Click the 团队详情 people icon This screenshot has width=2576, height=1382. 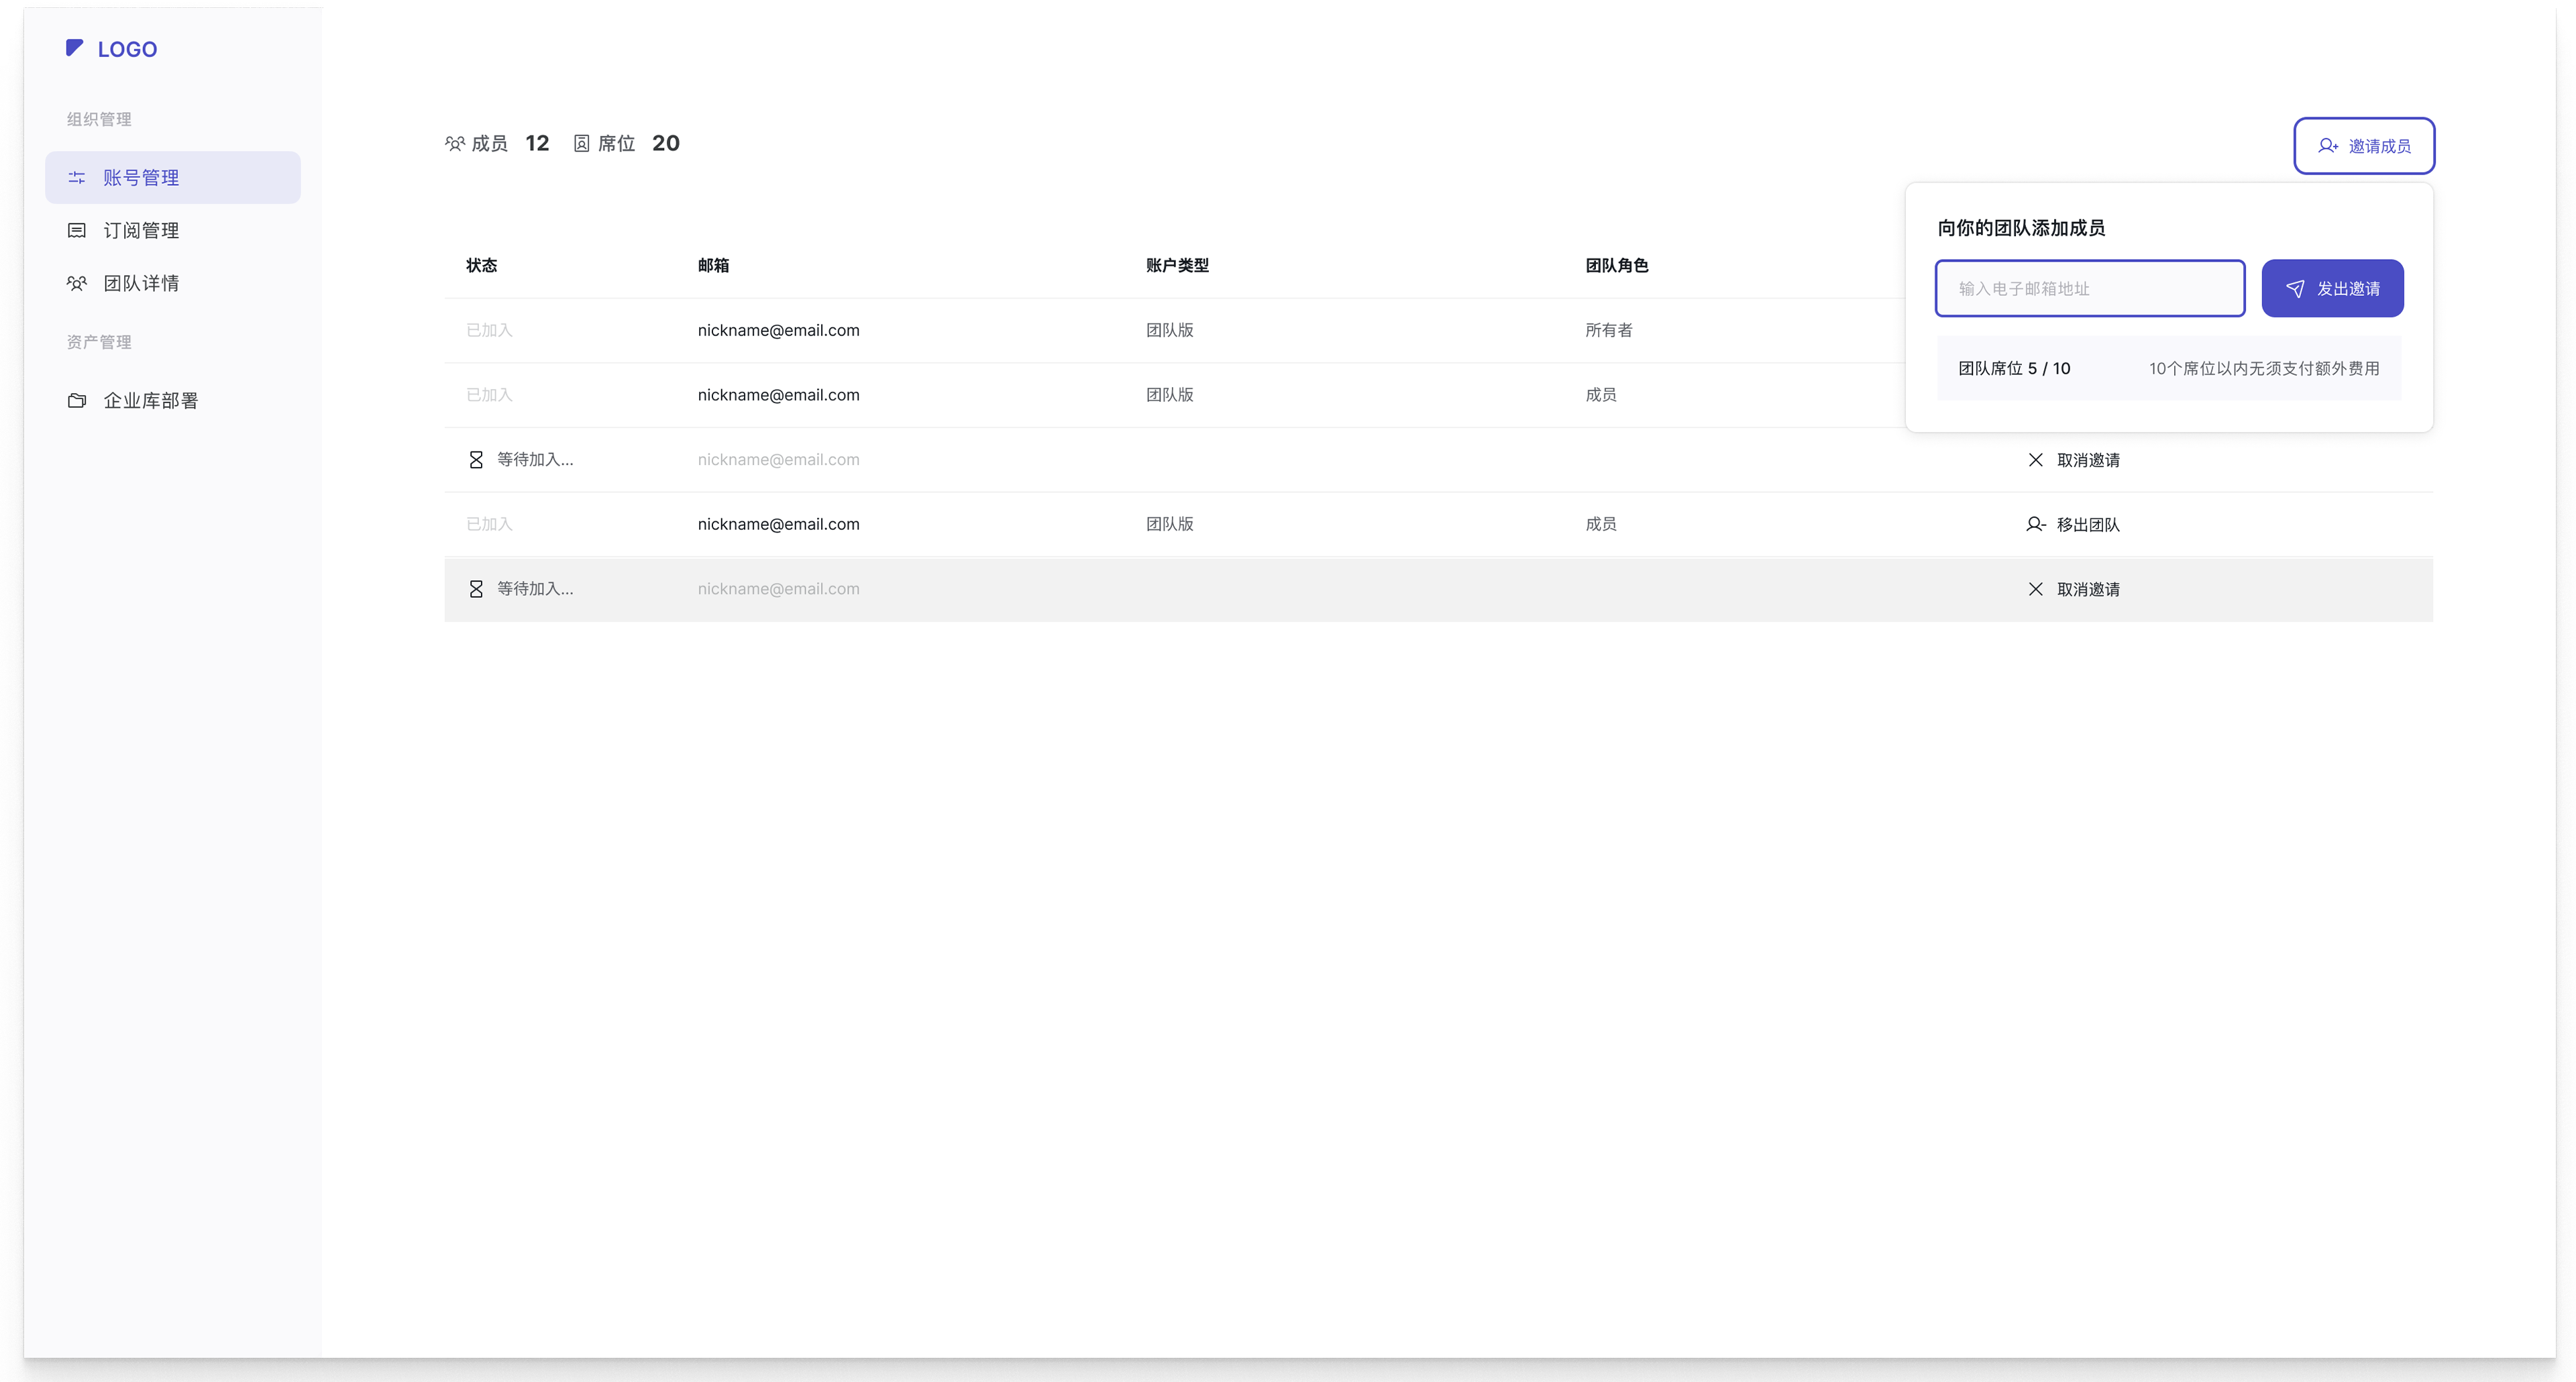[x=77, y=283]
